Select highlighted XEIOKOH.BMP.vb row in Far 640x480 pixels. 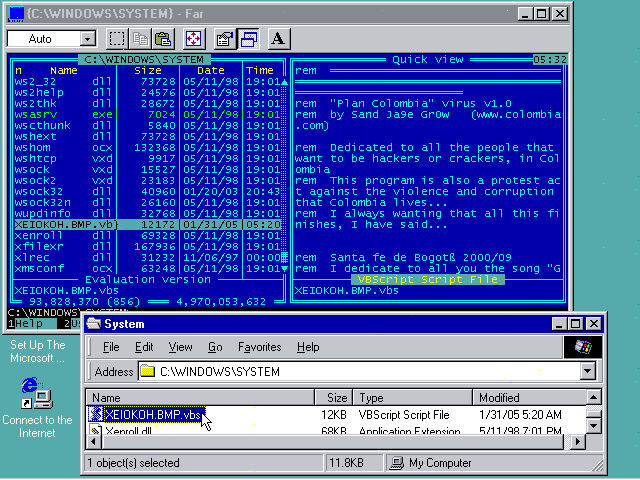(147, 225)
